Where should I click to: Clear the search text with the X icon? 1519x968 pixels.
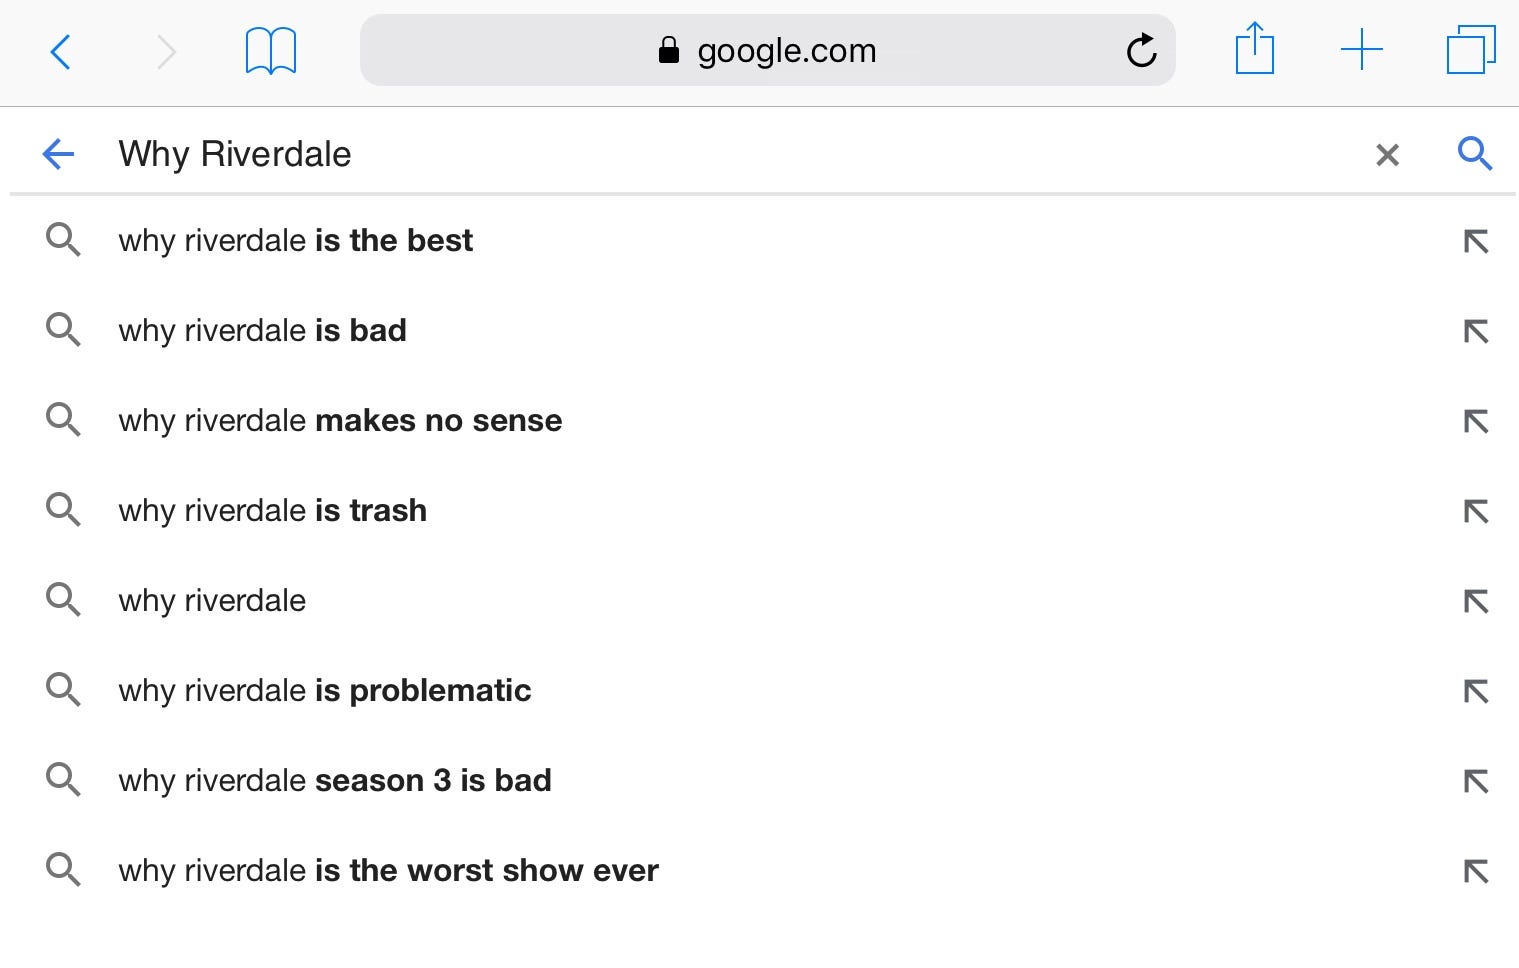[1387, 155]
